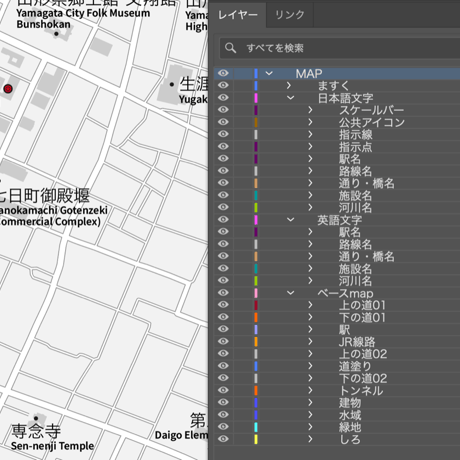
Task: Expand the スケールバー sublayer
Action: (x=310, y=110)
